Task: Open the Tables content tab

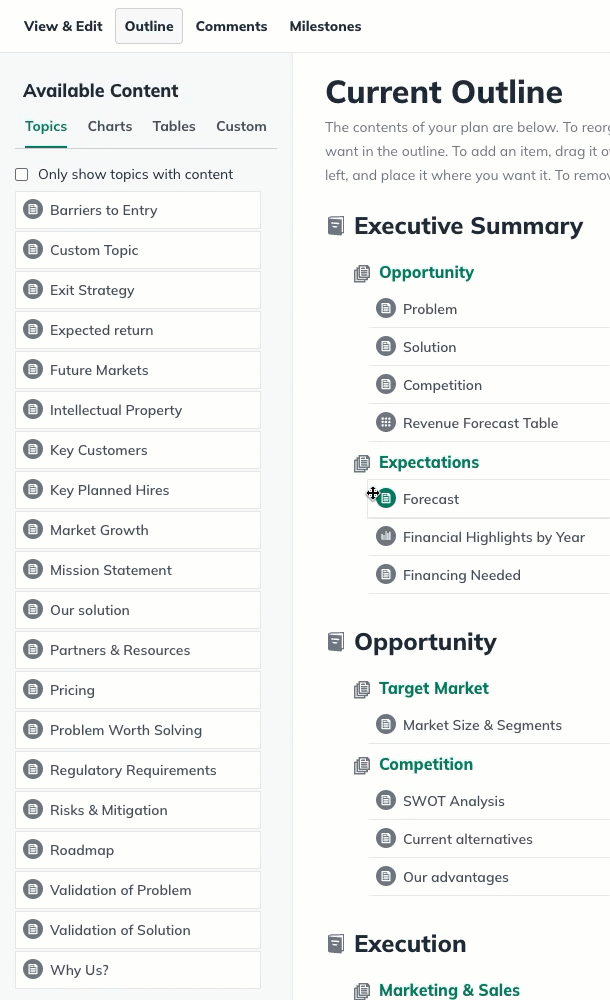Action: point(174,126)
